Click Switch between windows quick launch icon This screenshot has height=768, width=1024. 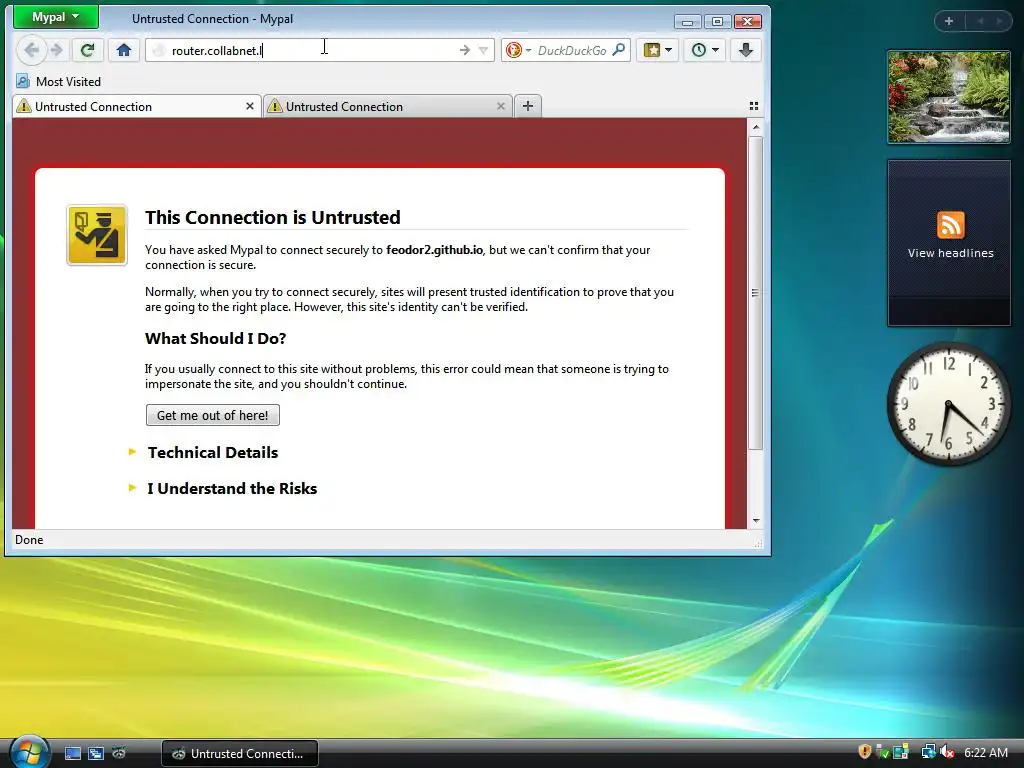pyautogui.click(x=96, y=754)
